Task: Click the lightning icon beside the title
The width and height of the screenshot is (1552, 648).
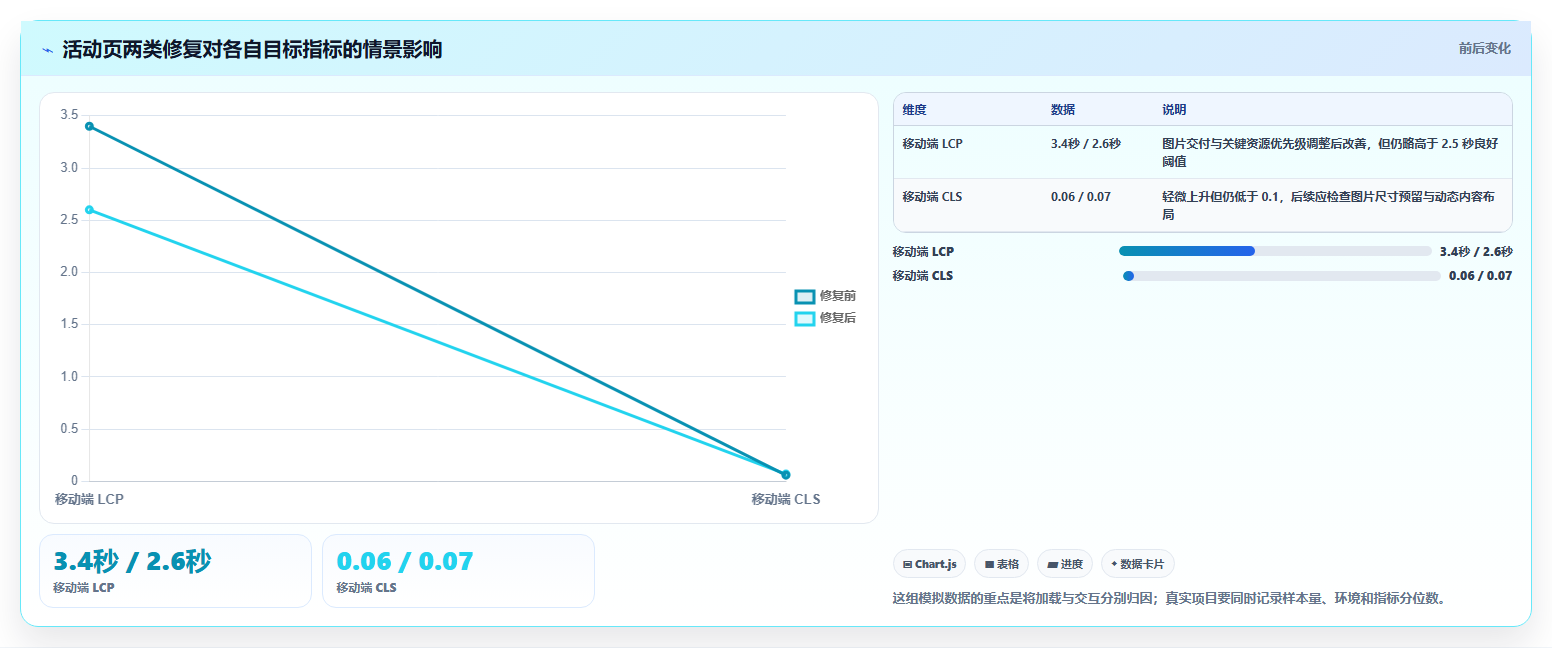Action: [x=47, y=50]
